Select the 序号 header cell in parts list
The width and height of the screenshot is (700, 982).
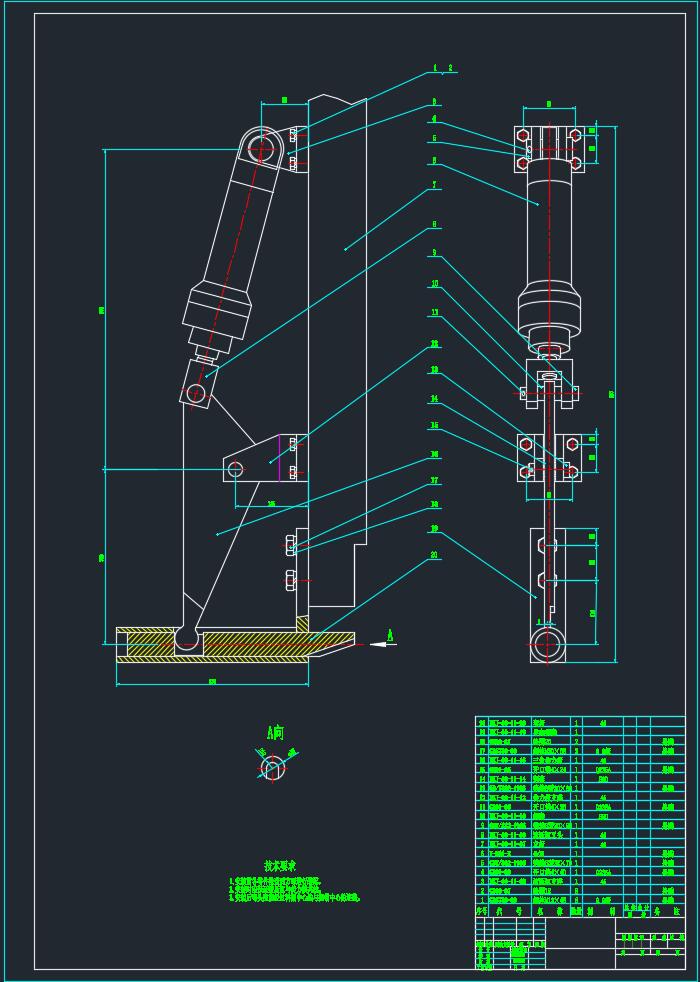click(x=482, y=911)
